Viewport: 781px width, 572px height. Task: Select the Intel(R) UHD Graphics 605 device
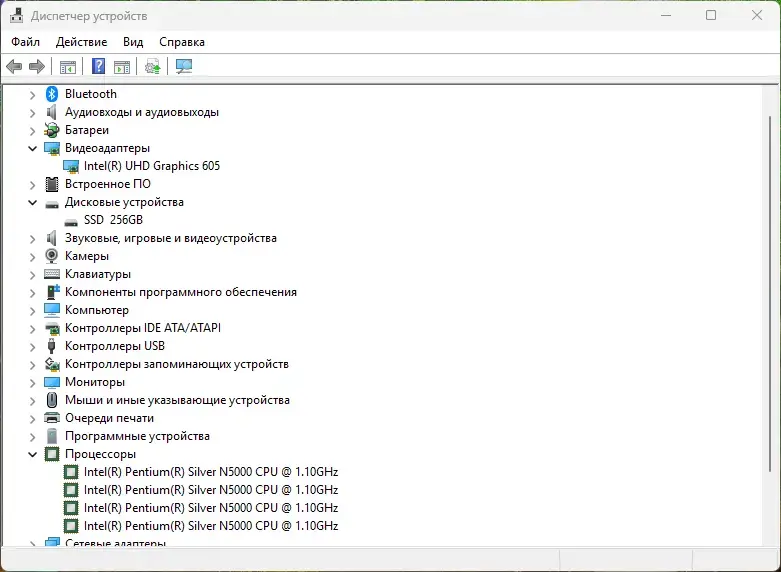pyautogui.click(x=152, y=166)
